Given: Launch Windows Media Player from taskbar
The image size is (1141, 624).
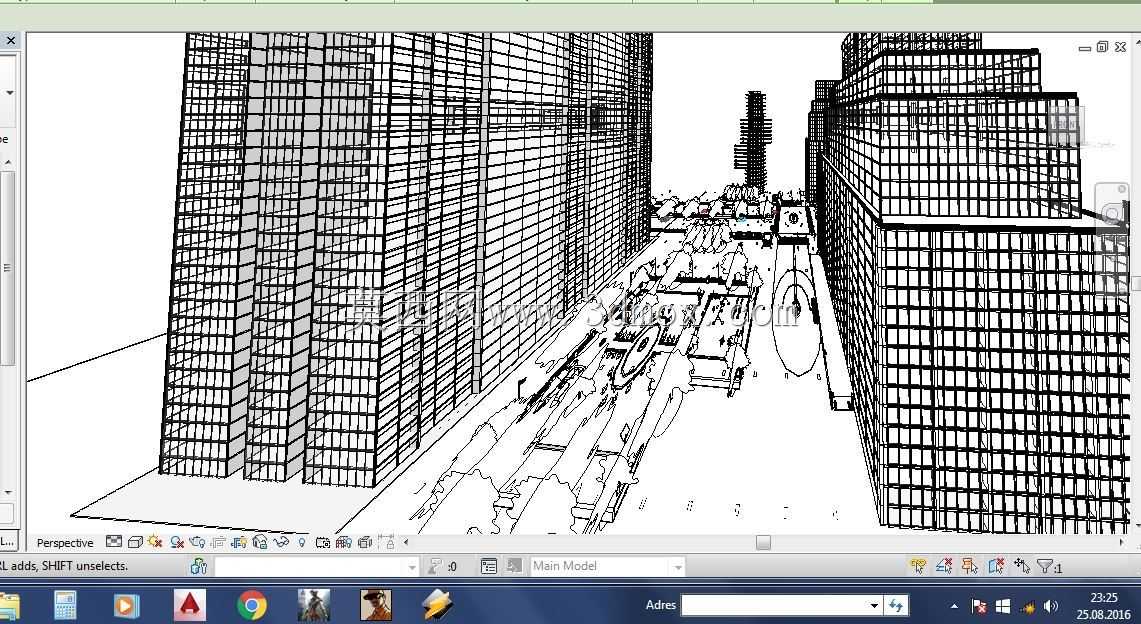Looking at the screenshot, I should click(127, 605).
